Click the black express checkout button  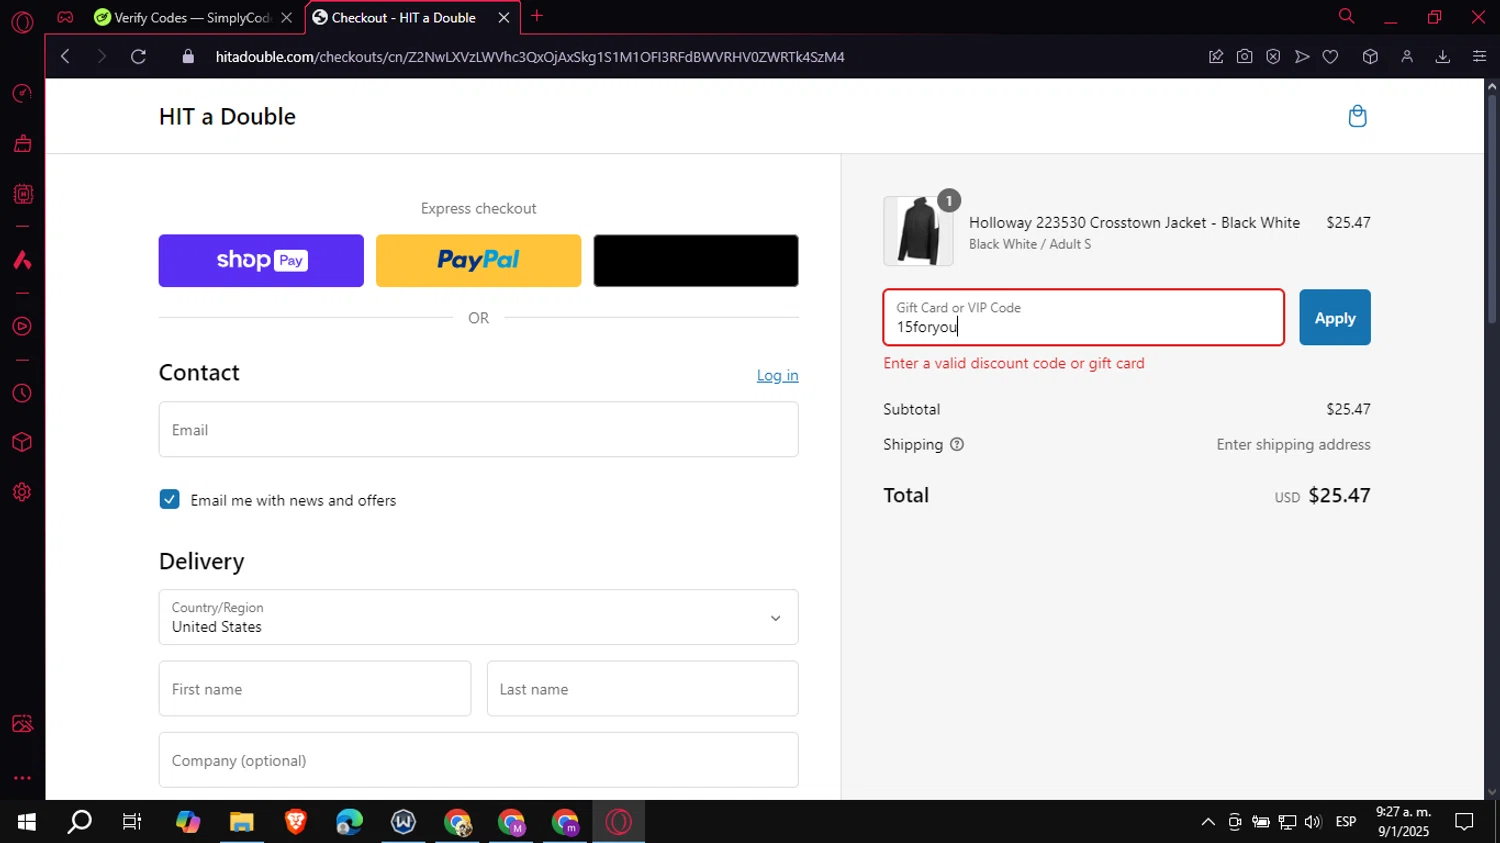[696, 261]
